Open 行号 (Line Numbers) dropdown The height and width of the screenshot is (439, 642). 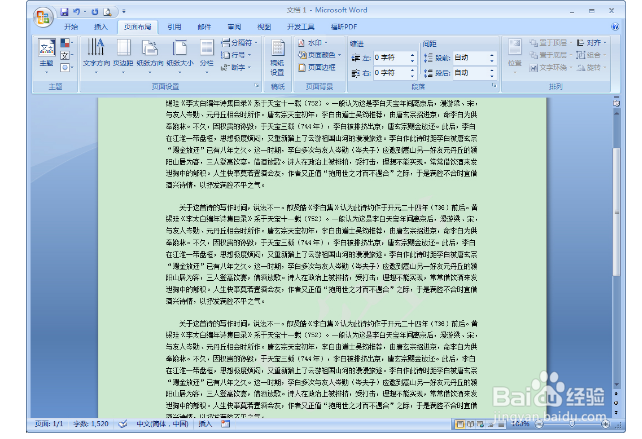[x=236, y=55]
